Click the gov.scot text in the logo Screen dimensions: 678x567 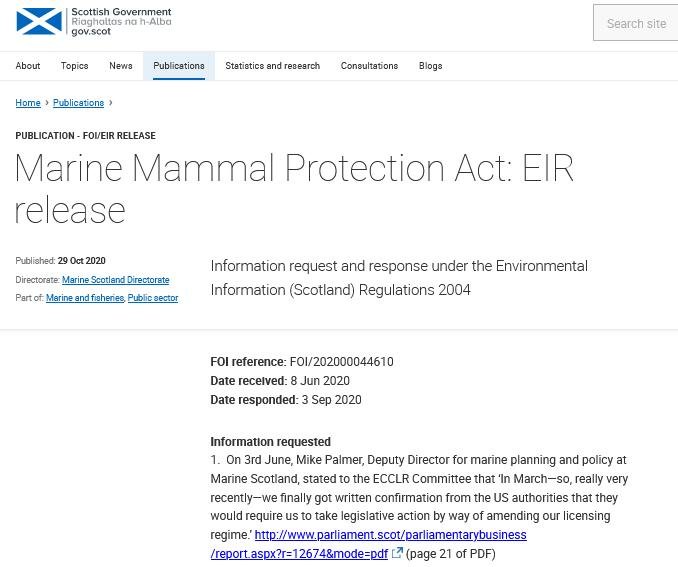point(90,32)
